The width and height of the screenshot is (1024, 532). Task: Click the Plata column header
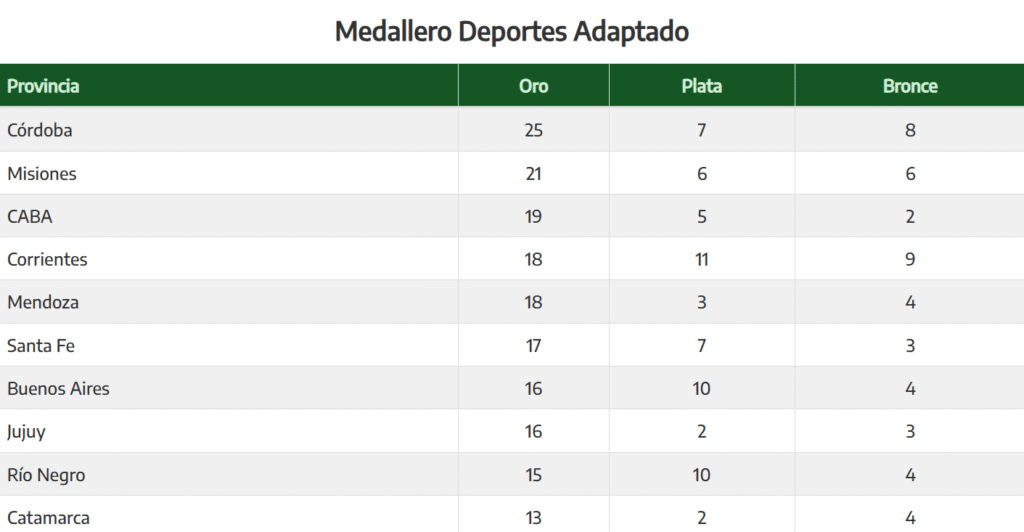point(701,86)
